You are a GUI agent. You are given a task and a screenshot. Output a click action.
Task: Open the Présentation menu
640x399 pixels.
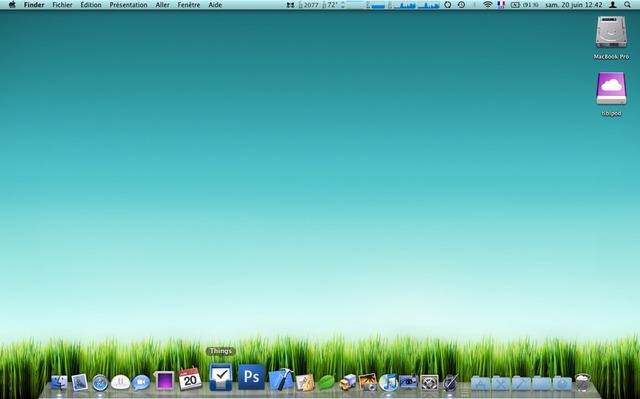[x=128, y=5]
